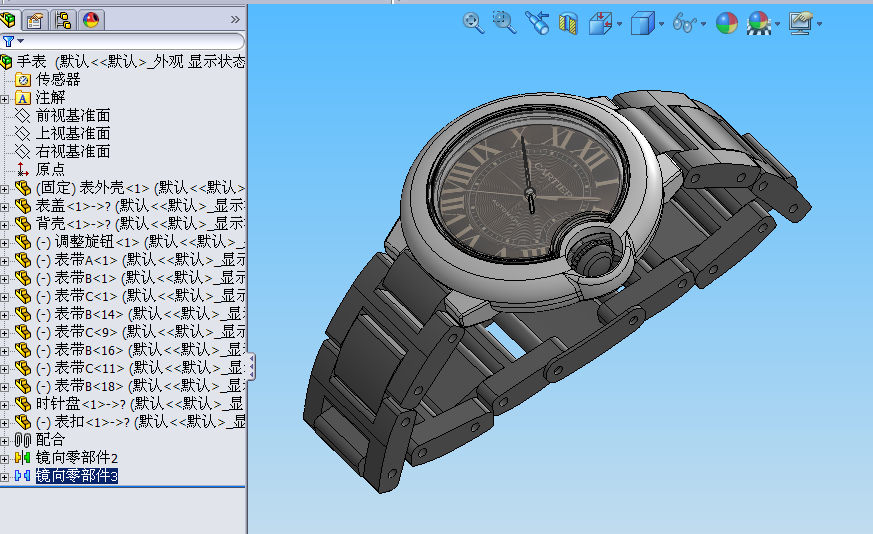Click the panel collapse handle on splitter
Viewport: 873px width, 534px height.
click(x=252, y=366)
